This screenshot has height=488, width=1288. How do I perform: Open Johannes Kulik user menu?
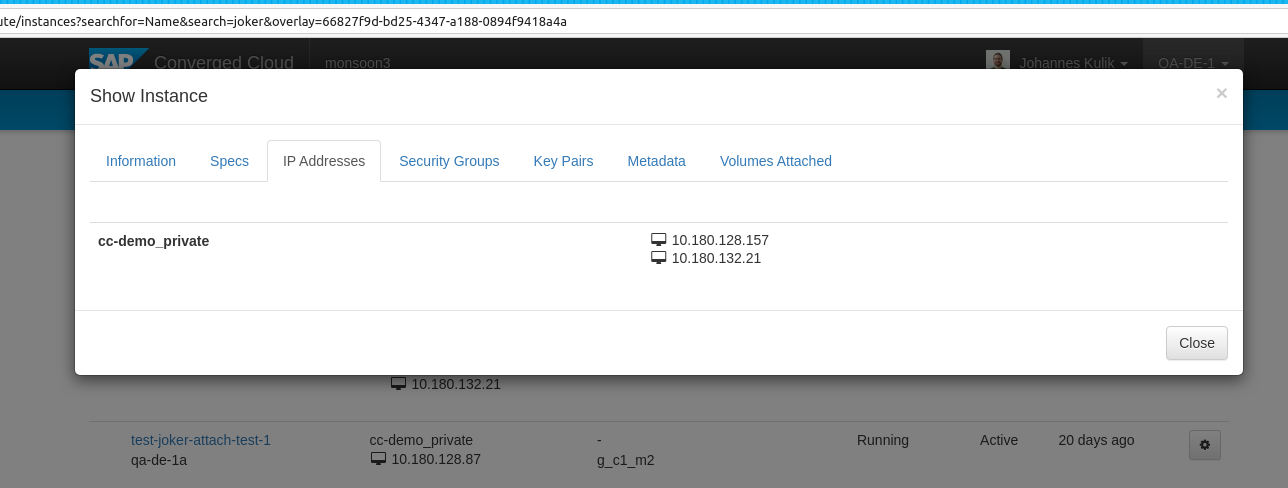click(x=1073, y=63)
